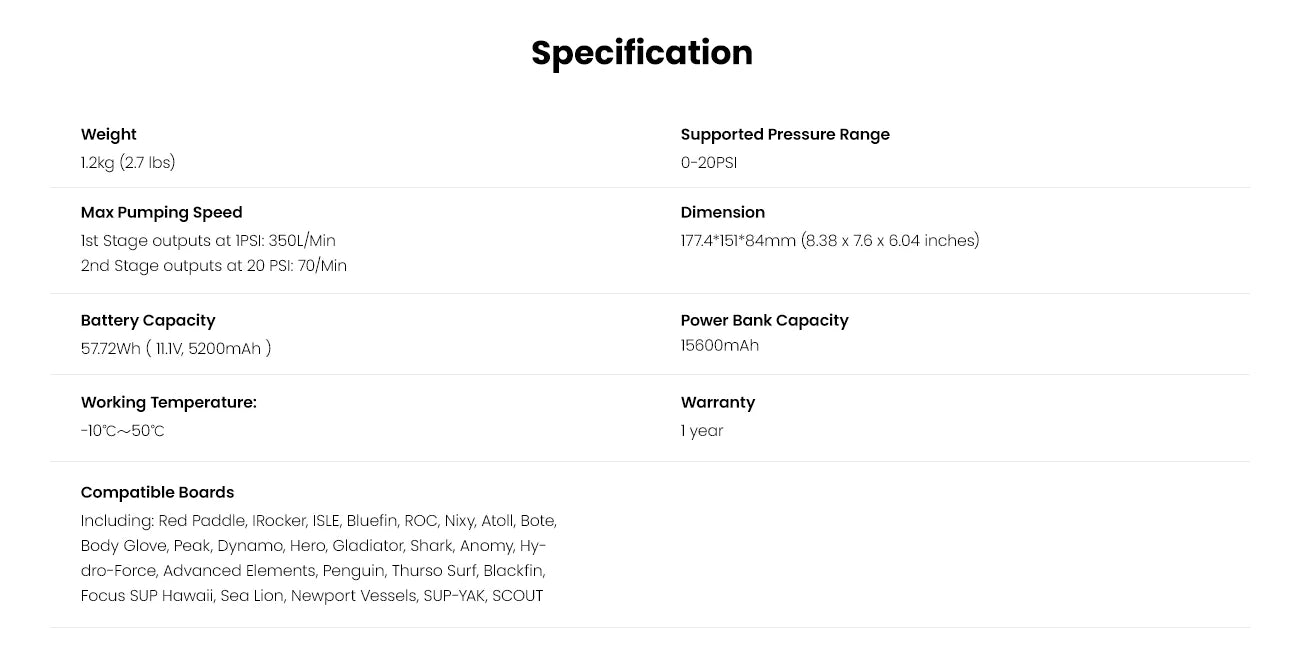Click the 1 year warranty value

pyautogui.click(x=701, y=431)
